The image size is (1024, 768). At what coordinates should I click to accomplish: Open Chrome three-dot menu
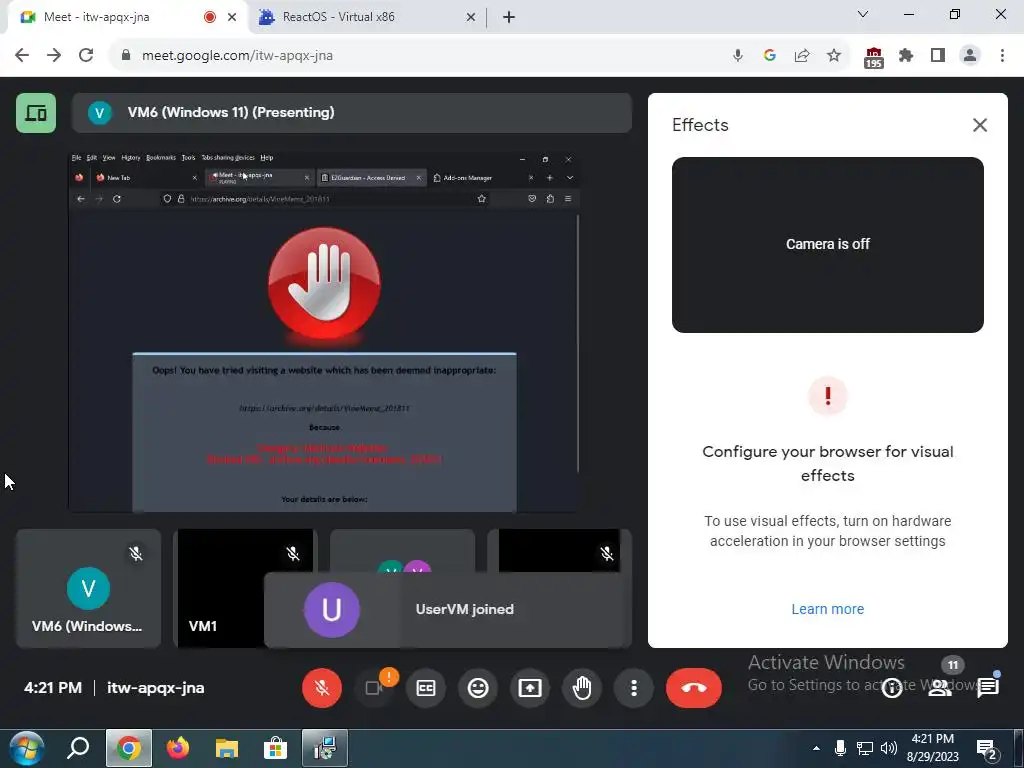coord(1002,56)
